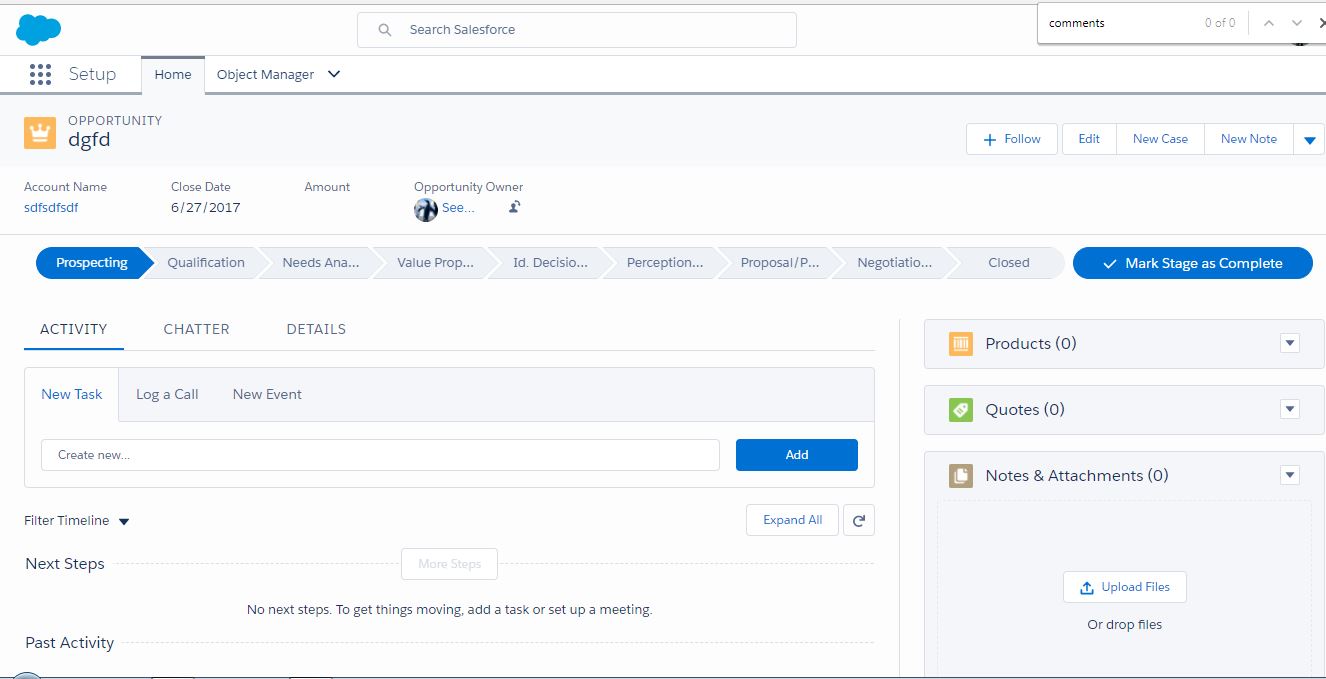Refresh the activity timeline
Screen dimensions: 1326x679
[x=858, y=520]
